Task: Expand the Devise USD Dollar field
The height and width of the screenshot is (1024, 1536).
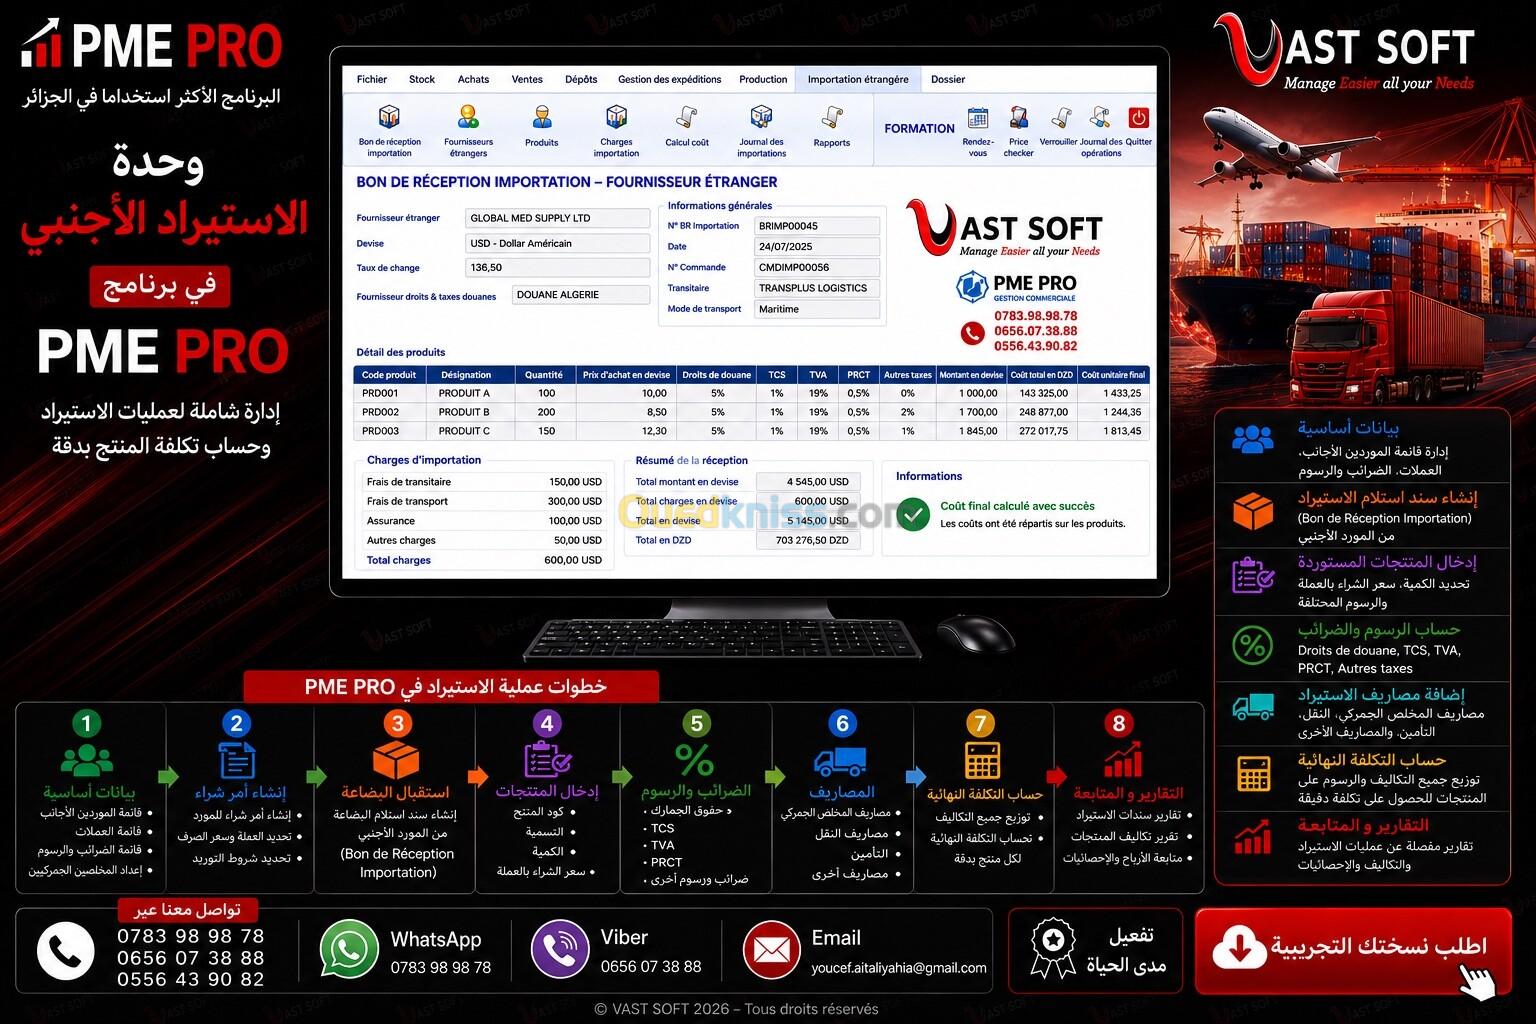Action: [558, 243]
